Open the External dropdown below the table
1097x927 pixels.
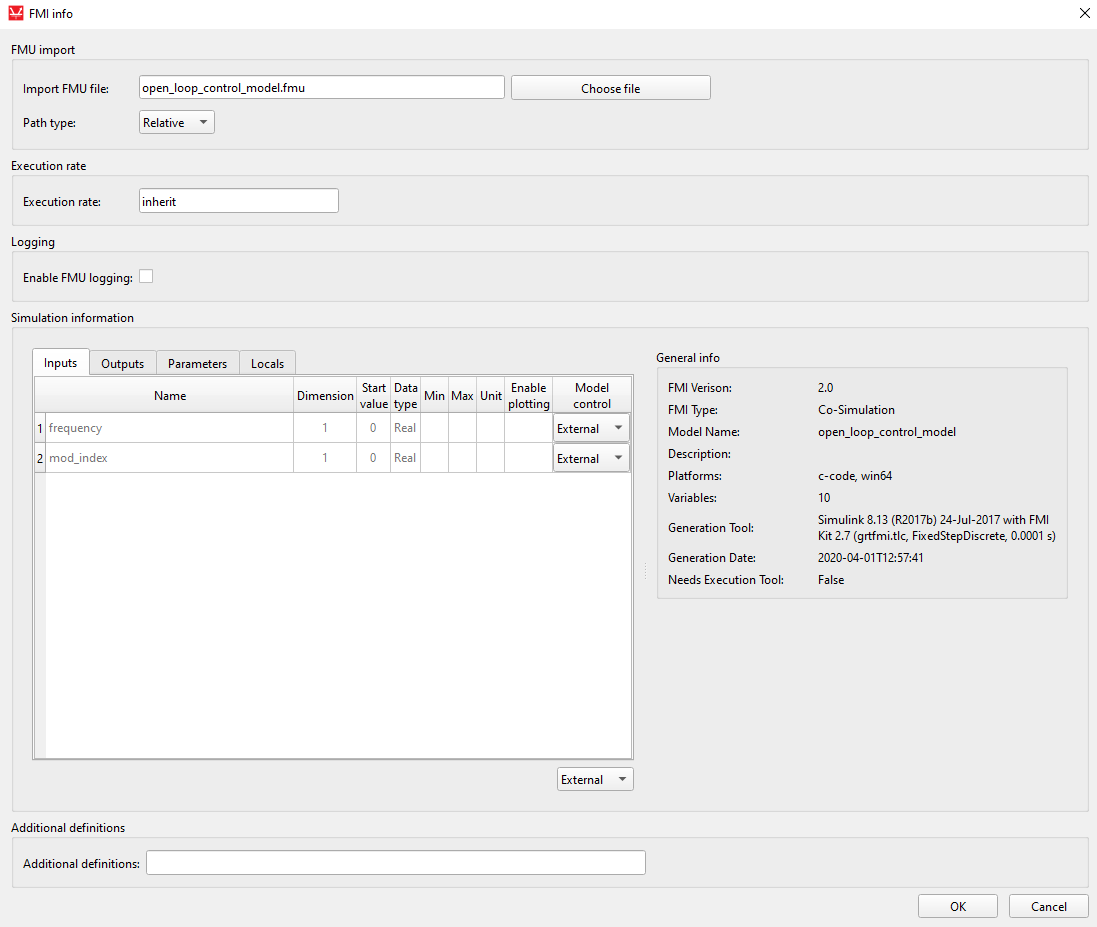pos(595,780)
